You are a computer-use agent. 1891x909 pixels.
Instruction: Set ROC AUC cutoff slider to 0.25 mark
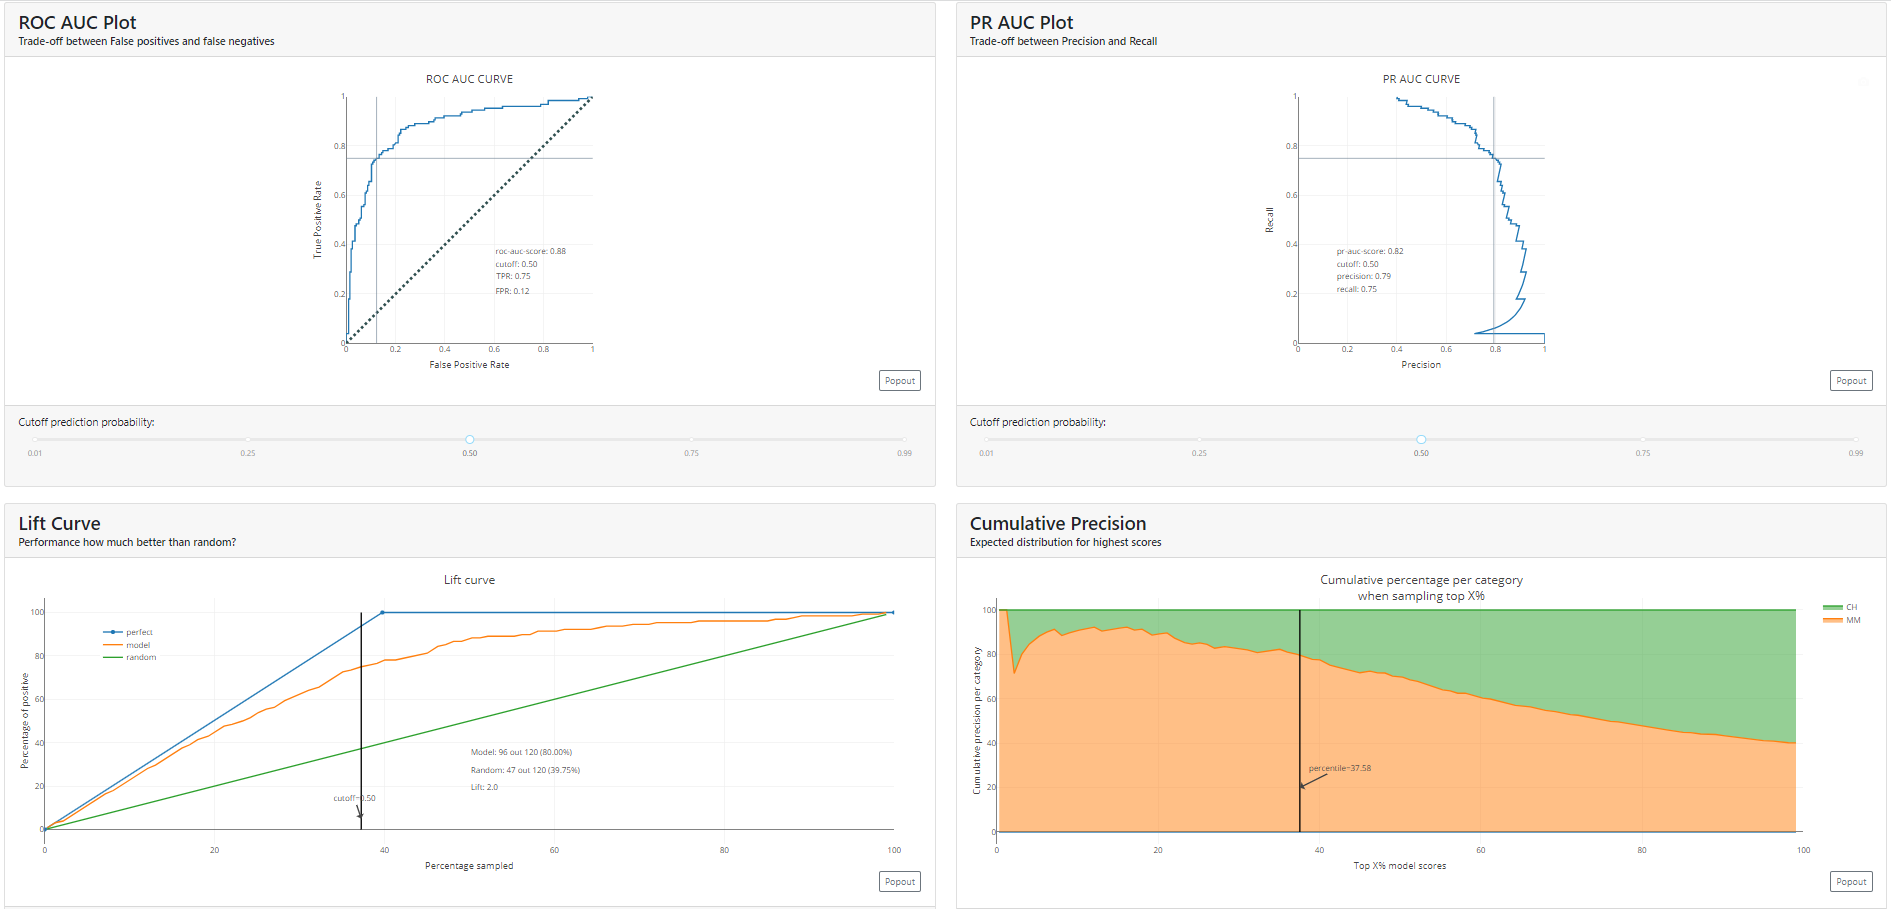[x=248, y=439]
